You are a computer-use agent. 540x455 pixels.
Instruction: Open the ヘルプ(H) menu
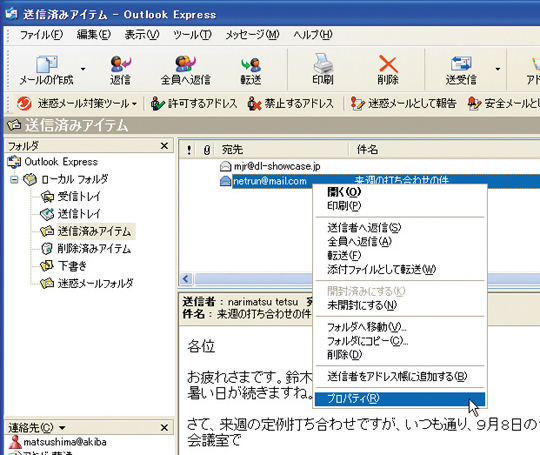point(313,35)
